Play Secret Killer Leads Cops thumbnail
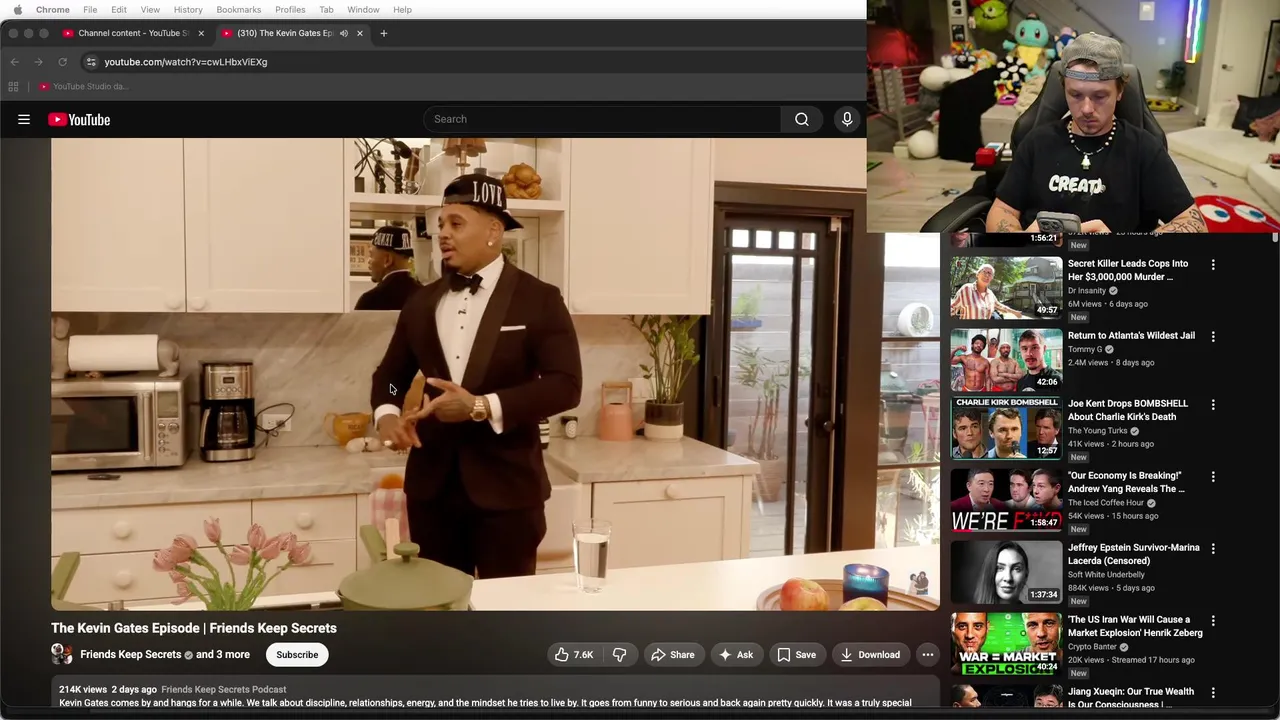This screenshot has height=720, width=1280. click(1006, 288)
